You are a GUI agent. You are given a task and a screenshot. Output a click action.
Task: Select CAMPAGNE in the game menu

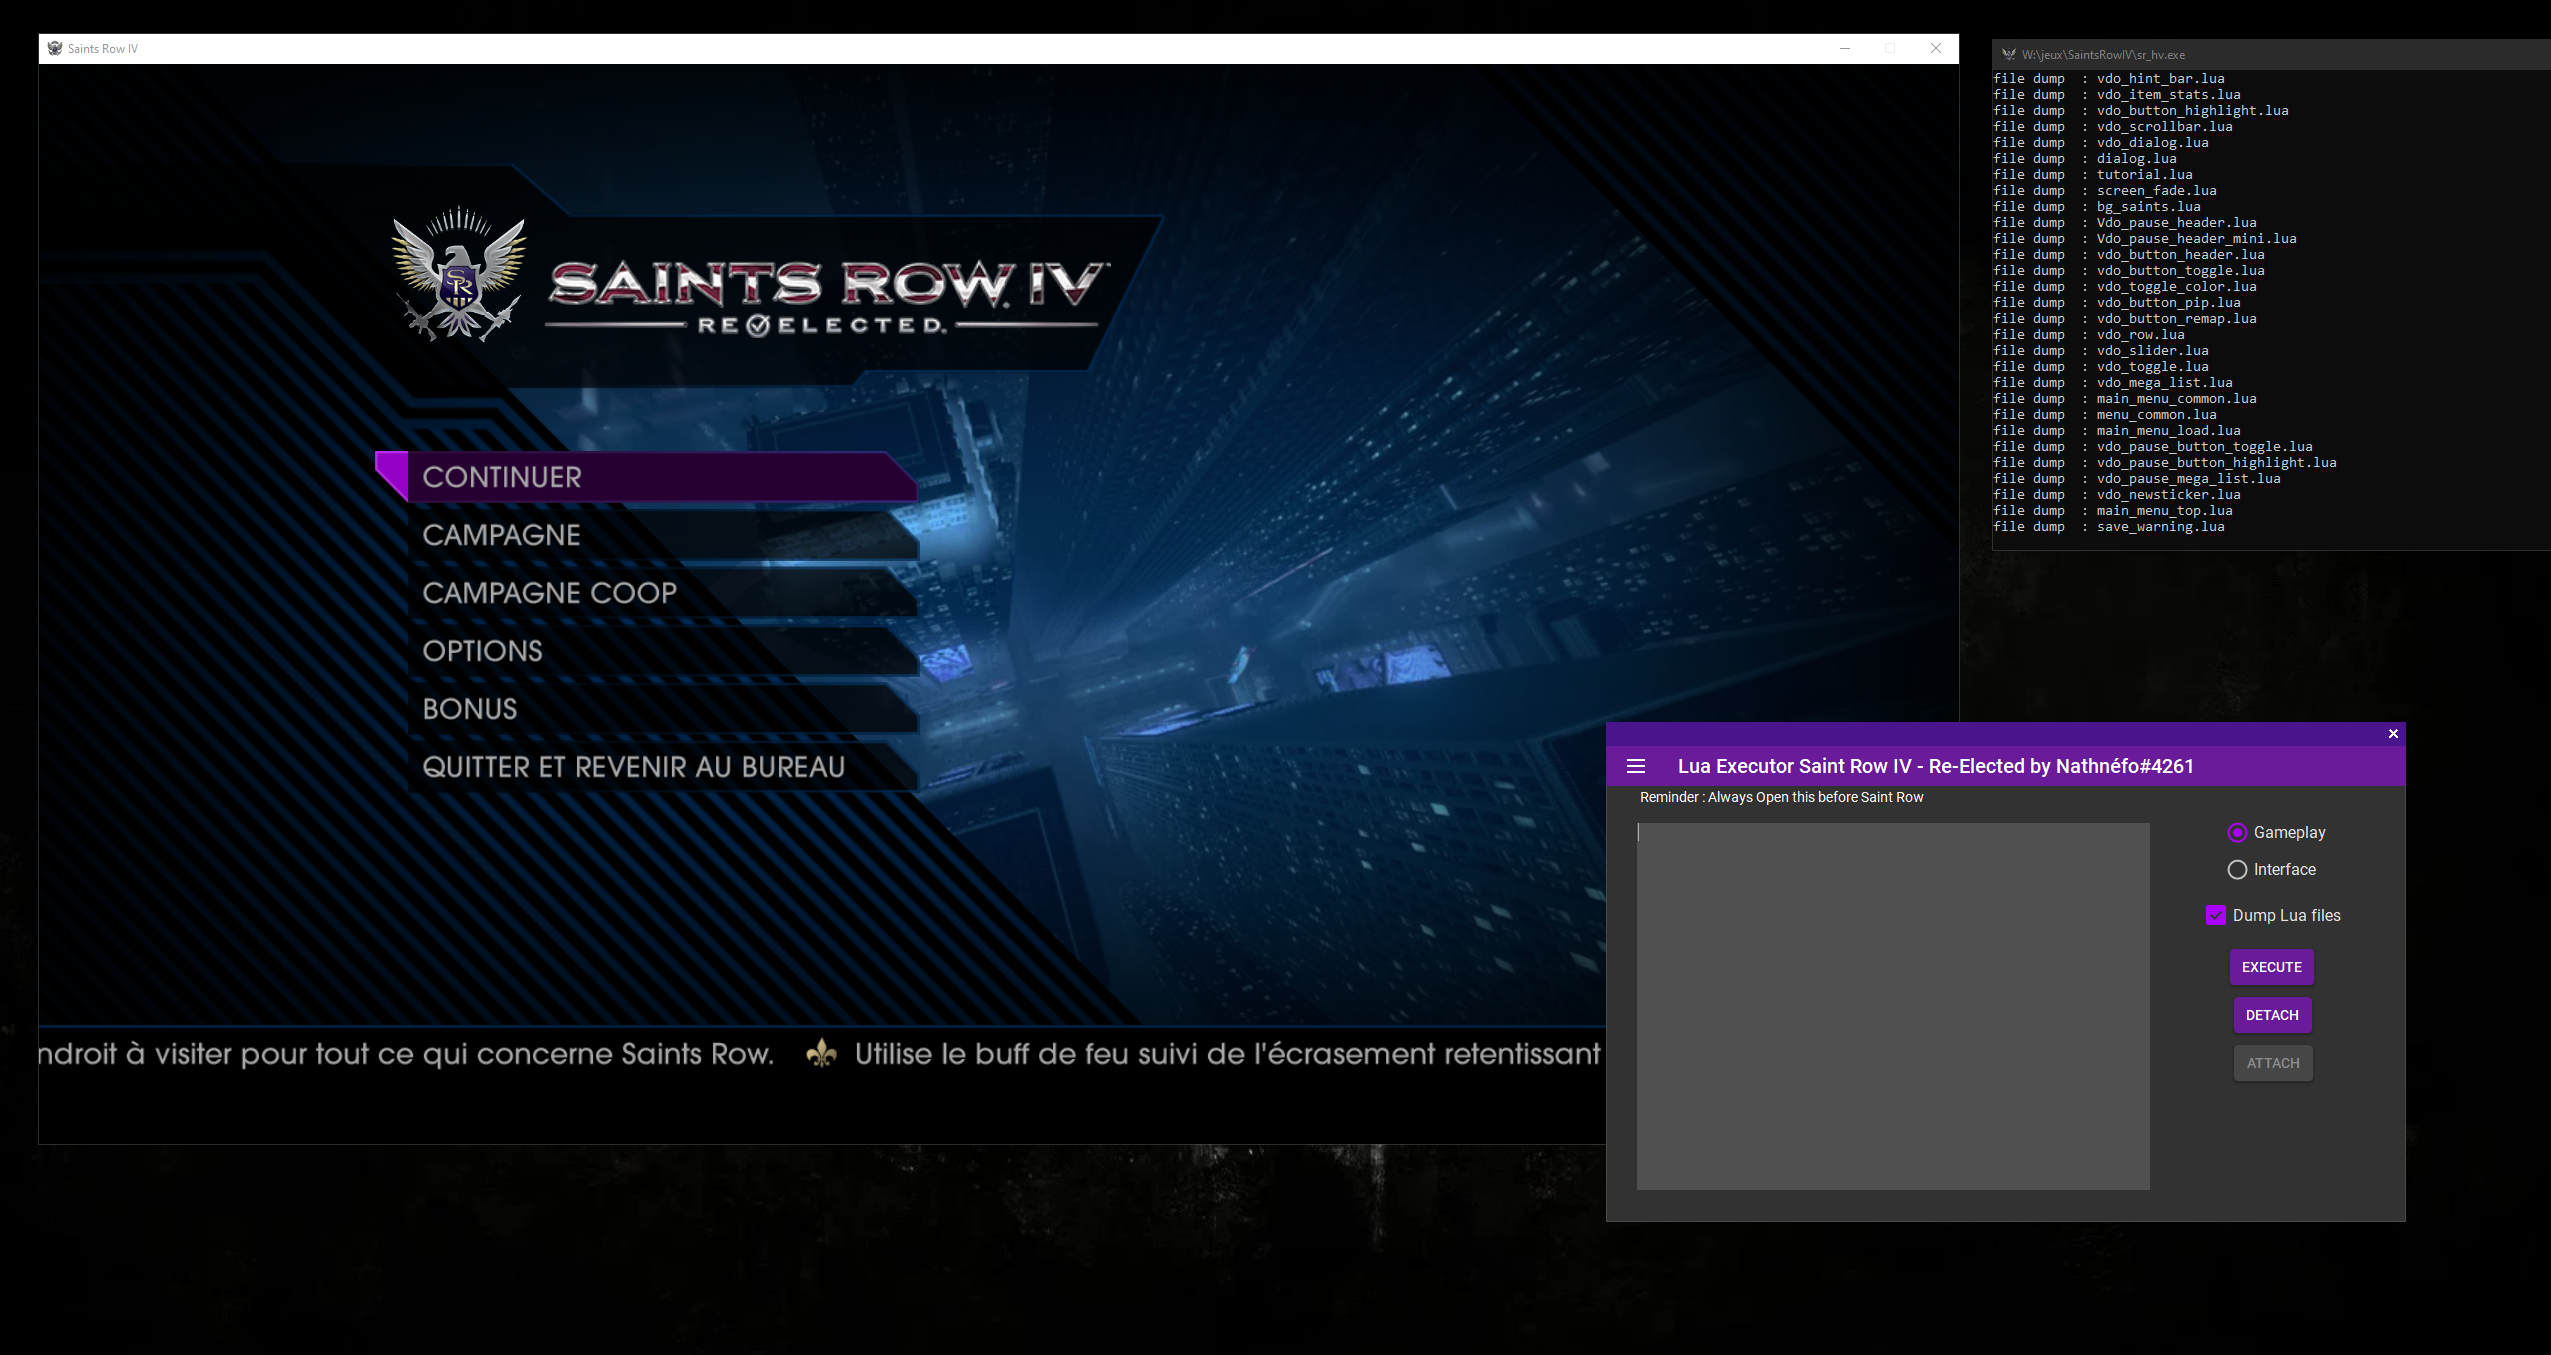point(664,535)
